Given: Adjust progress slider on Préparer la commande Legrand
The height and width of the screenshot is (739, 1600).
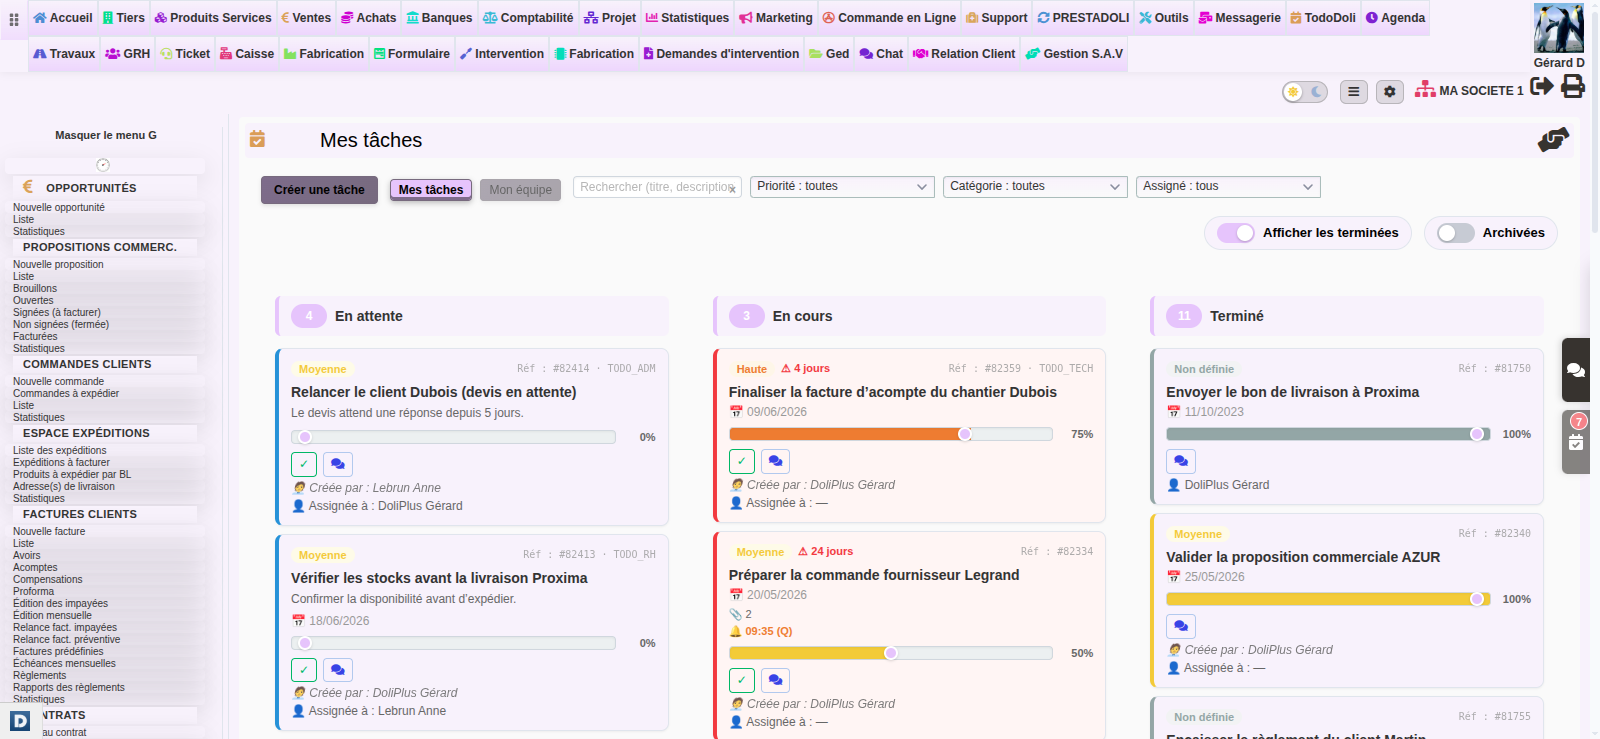Looking at the screenshot, I should (890, 653).
